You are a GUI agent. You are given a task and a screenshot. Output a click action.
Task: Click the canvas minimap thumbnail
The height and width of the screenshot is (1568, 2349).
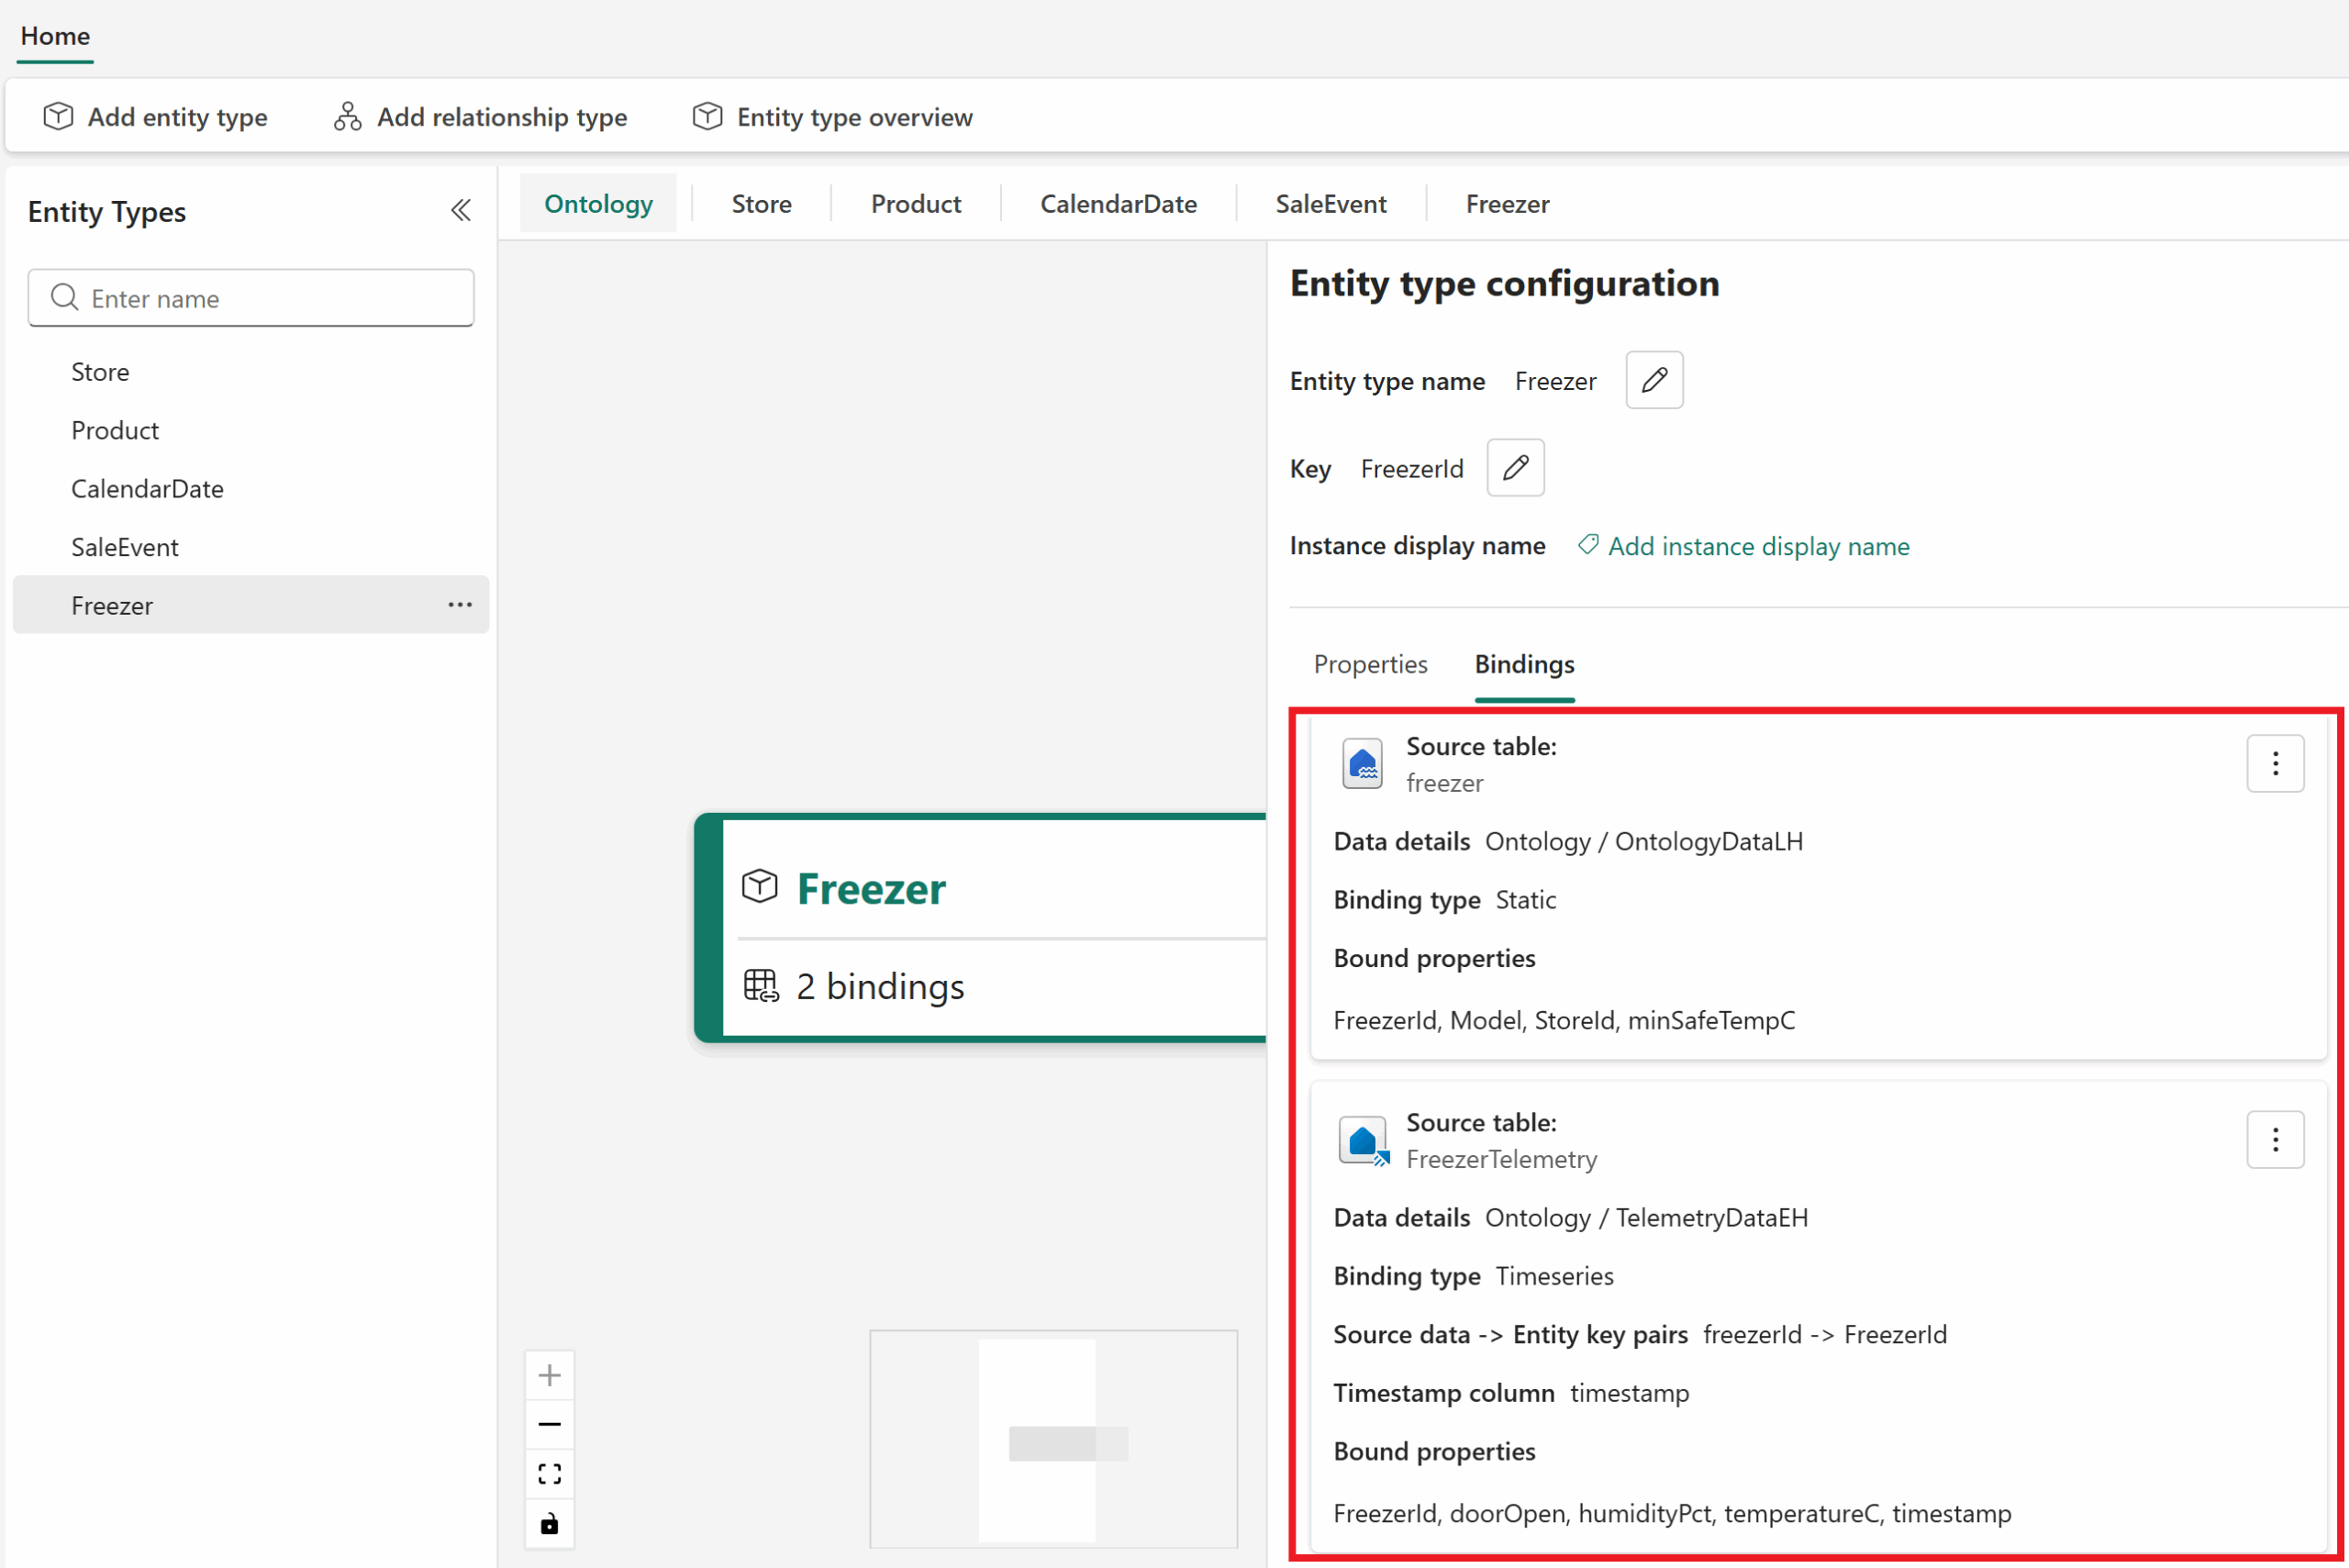click(1053, 1438)
